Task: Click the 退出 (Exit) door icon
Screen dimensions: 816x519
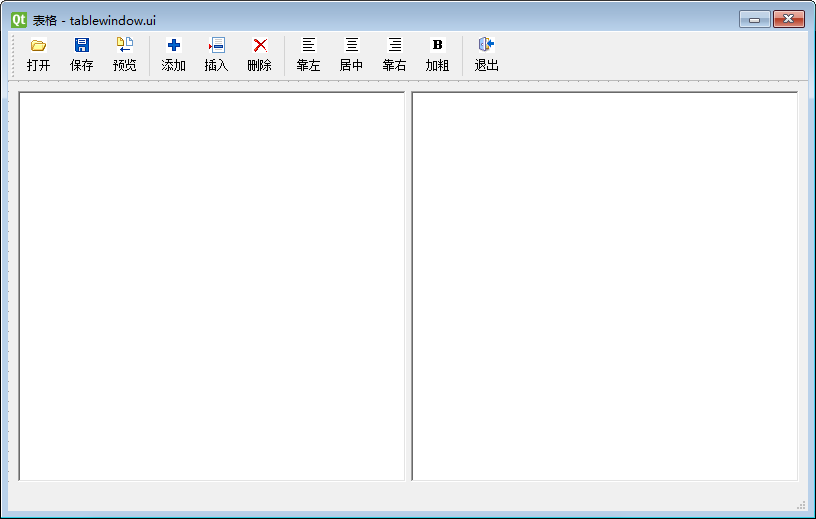Action: point(487,45)
